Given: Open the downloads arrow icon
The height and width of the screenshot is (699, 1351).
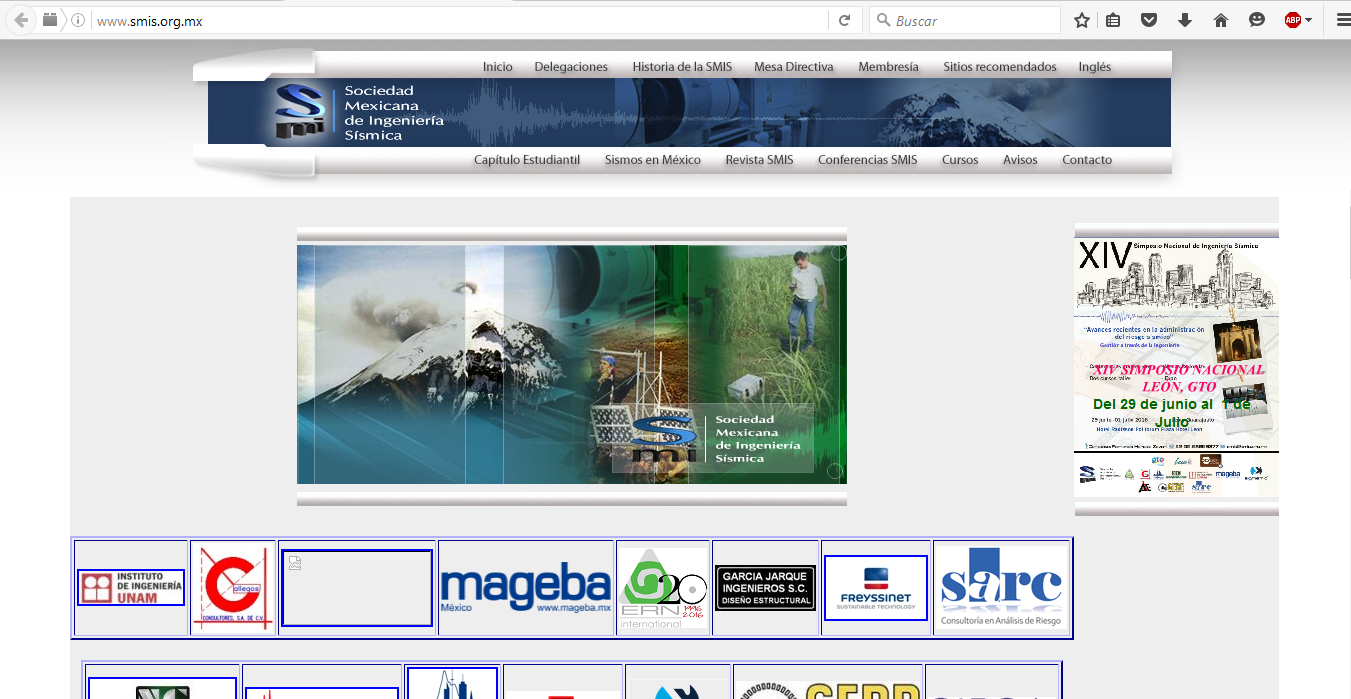Looking at the screenshot, I should point(1185,20).
